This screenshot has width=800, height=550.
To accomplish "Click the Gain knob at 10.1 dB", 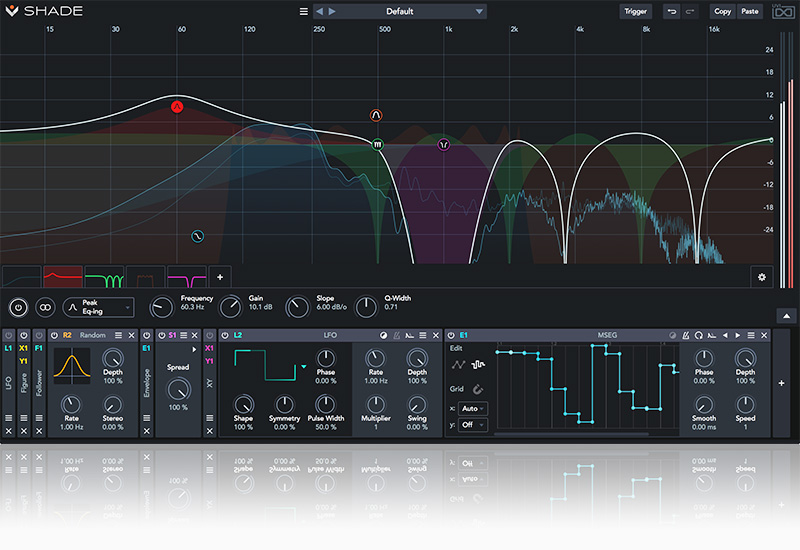I will [x=231, y=307].
